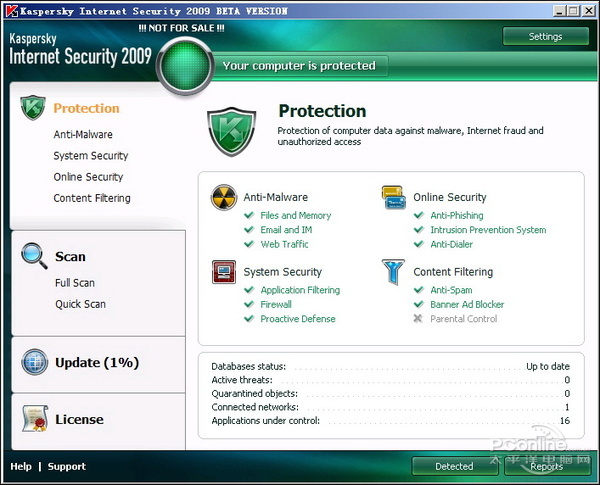
Task: Click the Kaspersky title bar logo icon
Action: [11, 11]
